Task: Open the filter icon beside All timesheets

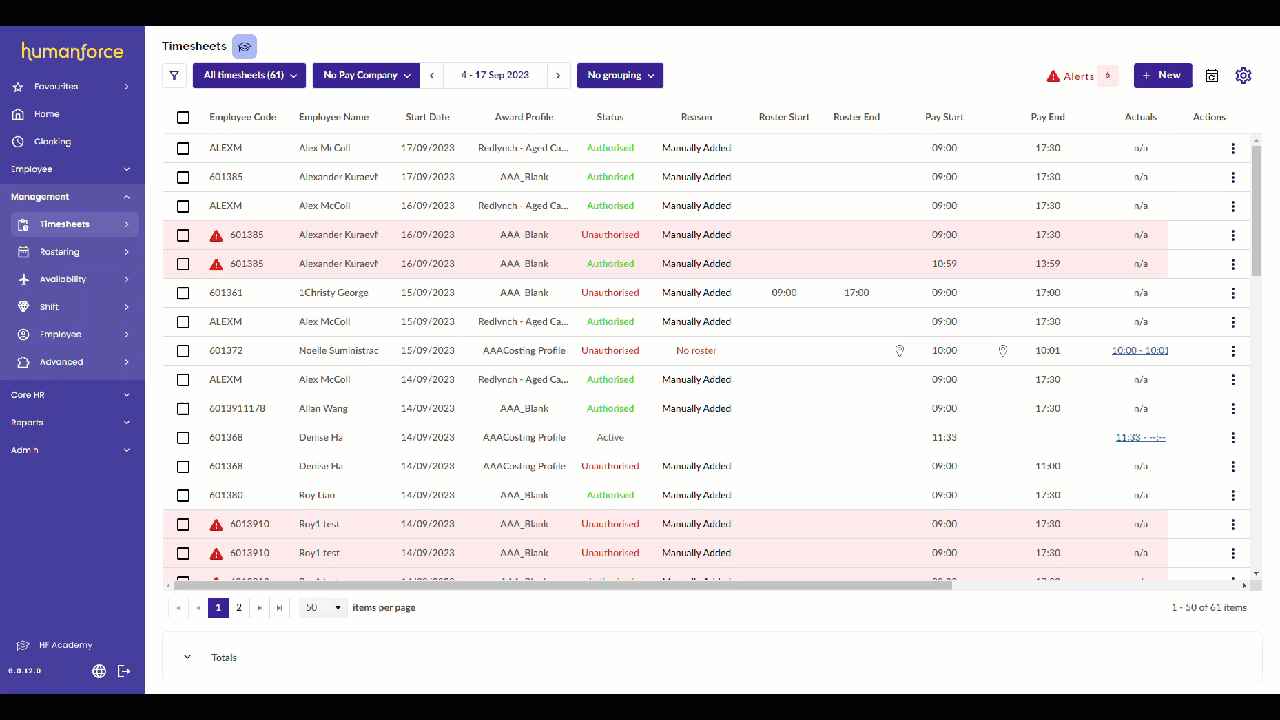Action: click(174, 76)
